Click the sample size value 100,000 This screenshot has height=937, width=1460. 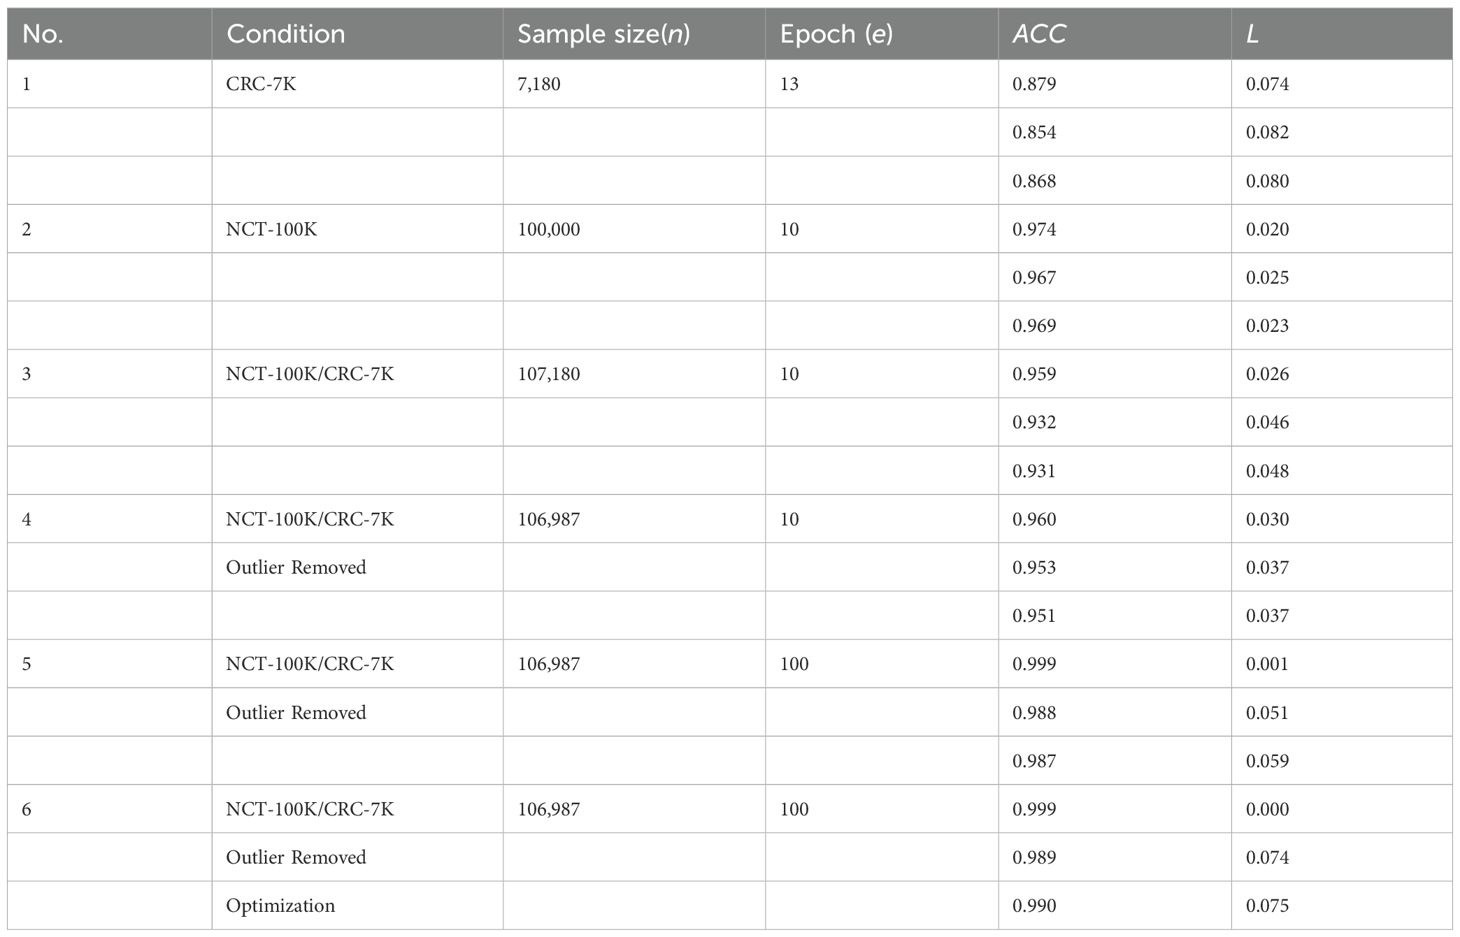[x=549, y=229]
